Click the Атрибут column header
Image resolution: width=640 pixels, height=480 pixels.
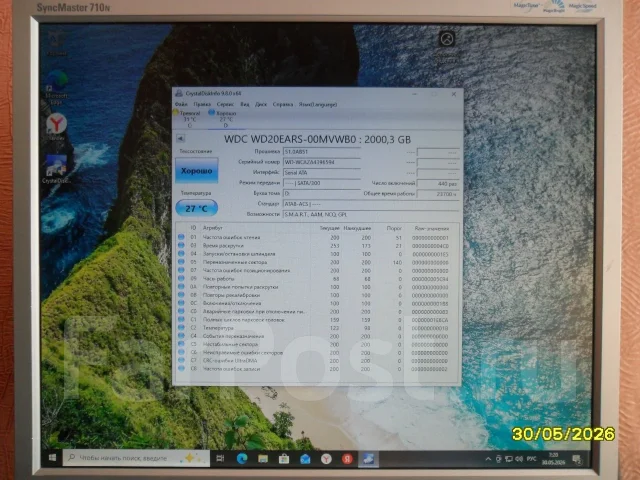pos(213,228)
